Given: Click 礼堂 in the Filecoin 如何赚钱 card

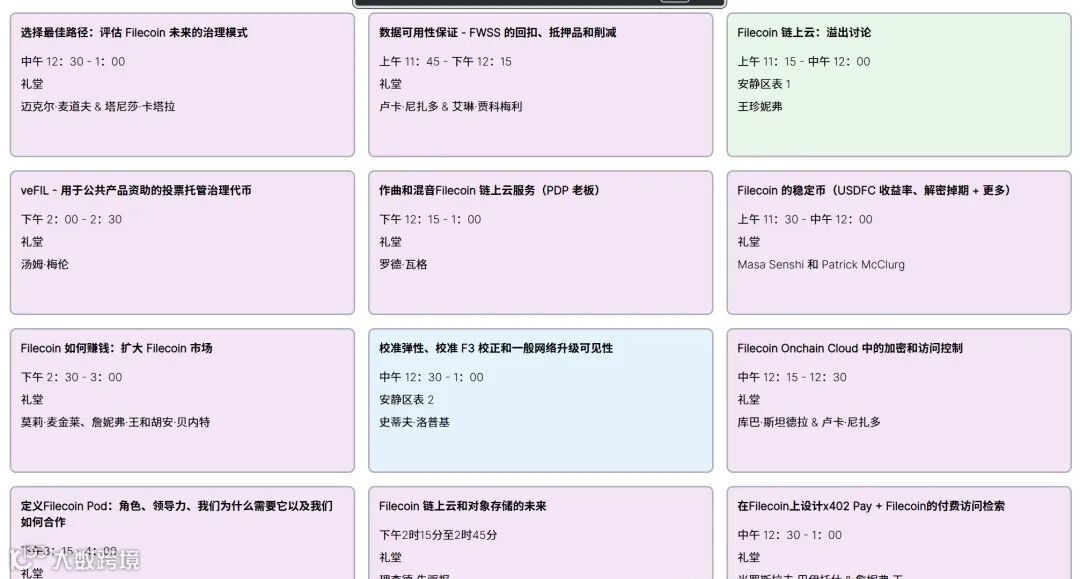Looking at the screenshot, I should (32, 399).
